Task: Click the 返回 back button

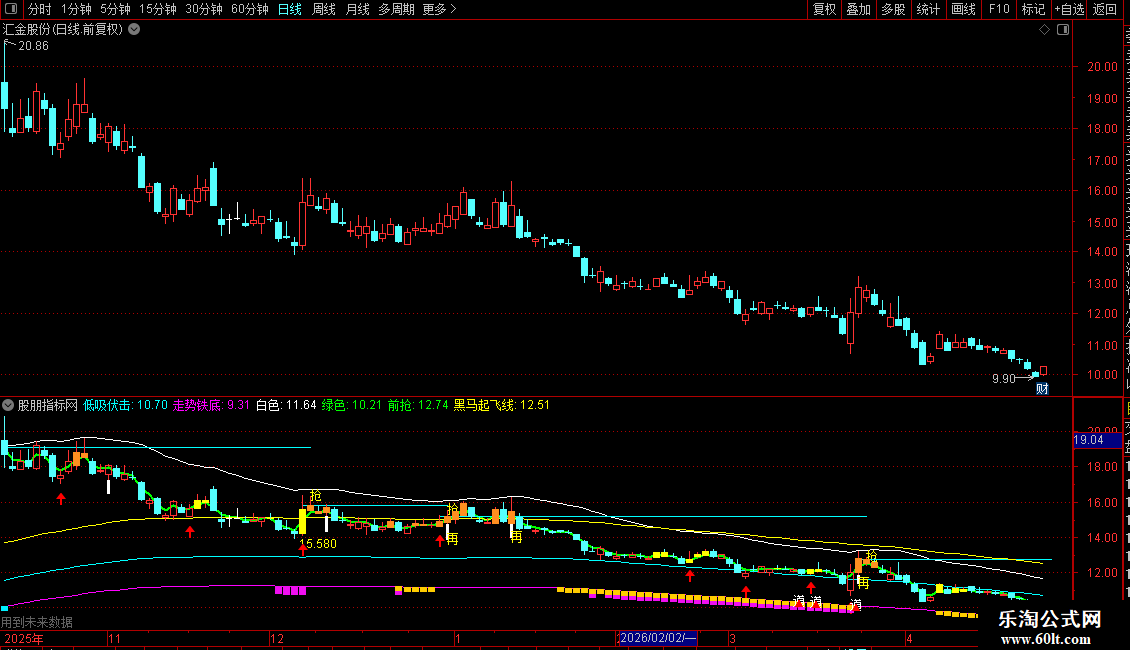Action: coord(1105,9)
